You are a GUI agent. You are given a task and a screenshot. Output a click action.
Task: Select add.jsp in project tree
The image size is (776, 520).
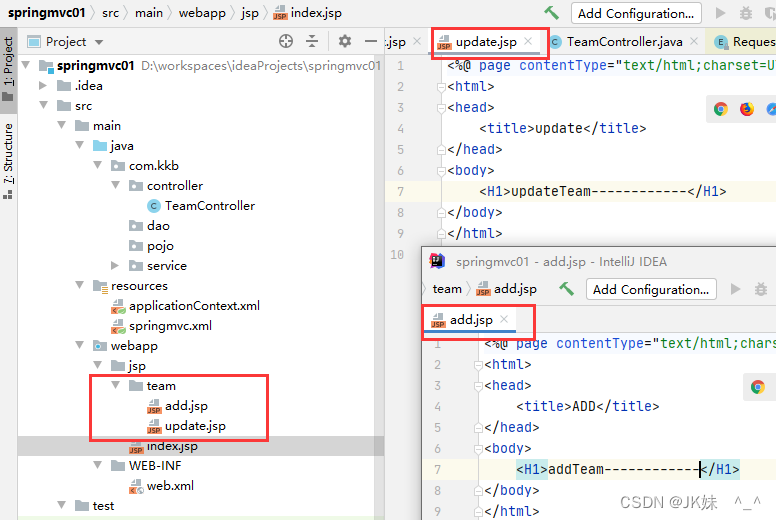pos(177,406)
